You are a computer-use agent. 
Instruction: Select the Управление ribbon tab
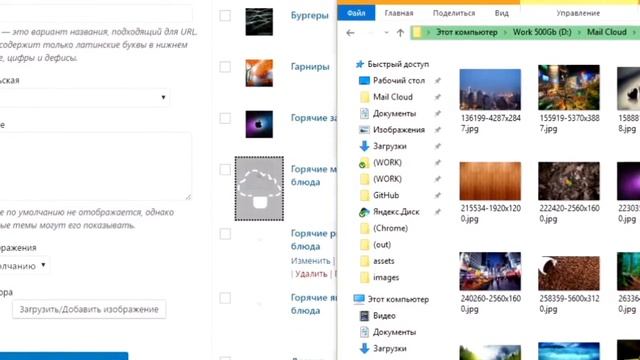pyautogui.click(x=578, y=13)
